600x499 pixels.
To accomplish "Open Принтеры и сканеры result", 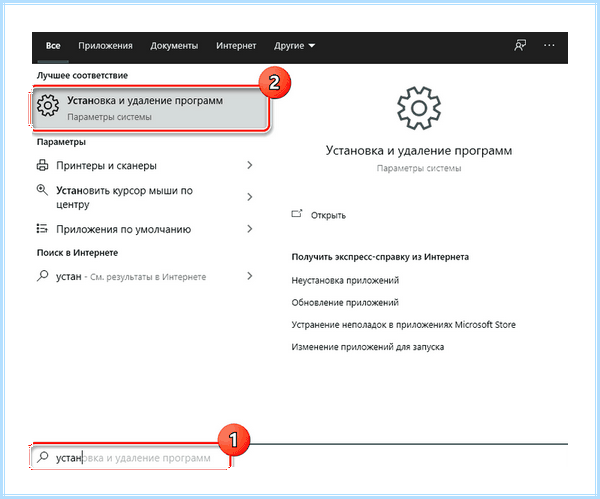I will (145, 166).
